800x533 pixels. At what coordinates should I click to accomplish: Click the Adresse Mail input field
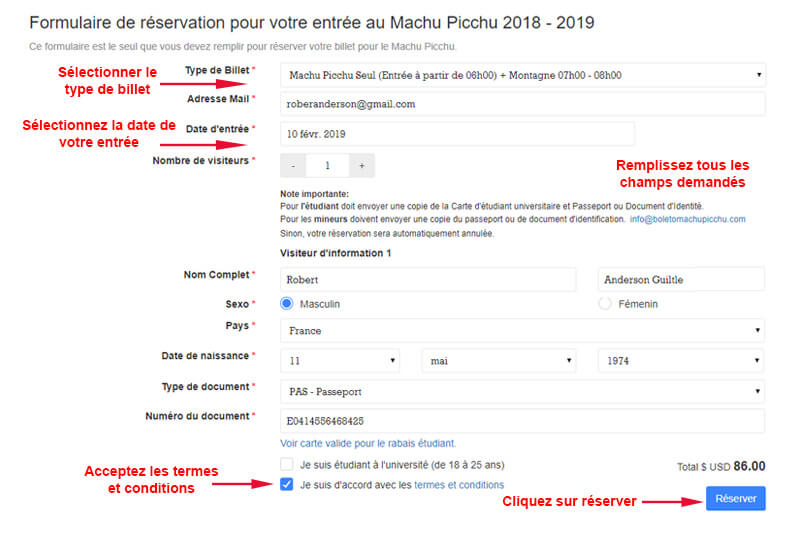[522, 104]
